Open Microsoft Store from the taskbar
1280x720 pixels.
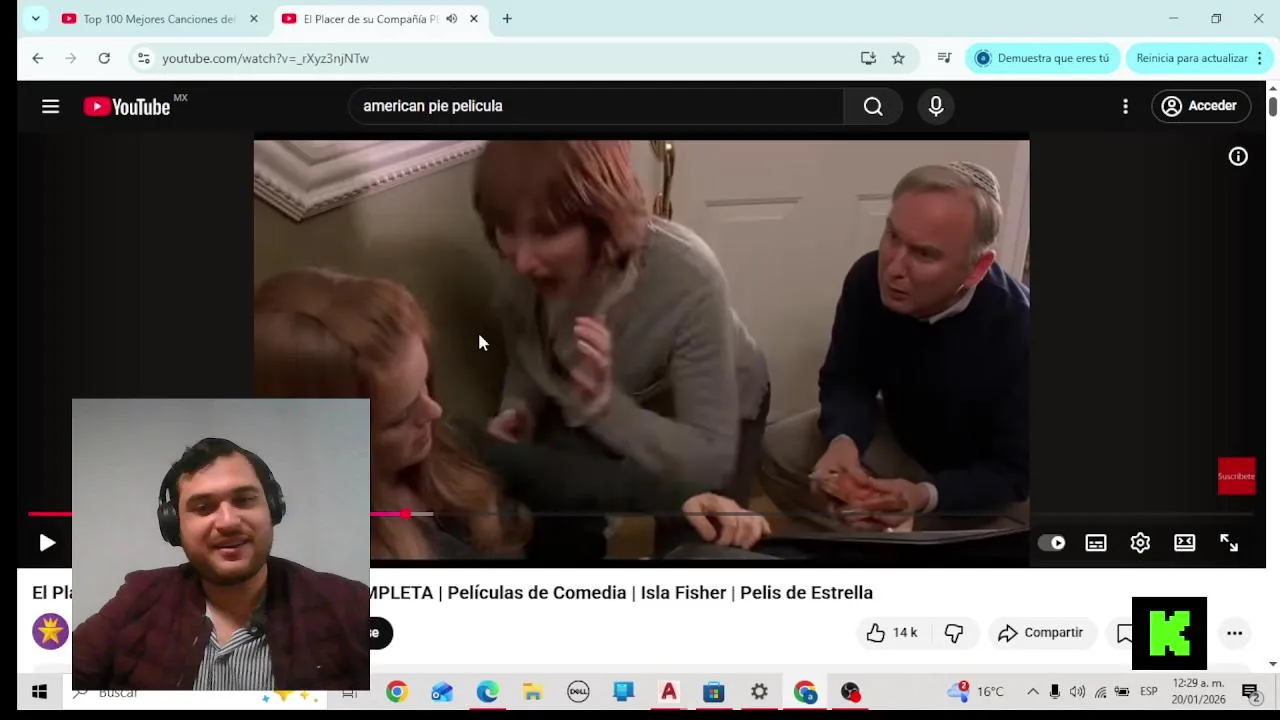pyautogui.click(x=713, y=692)
